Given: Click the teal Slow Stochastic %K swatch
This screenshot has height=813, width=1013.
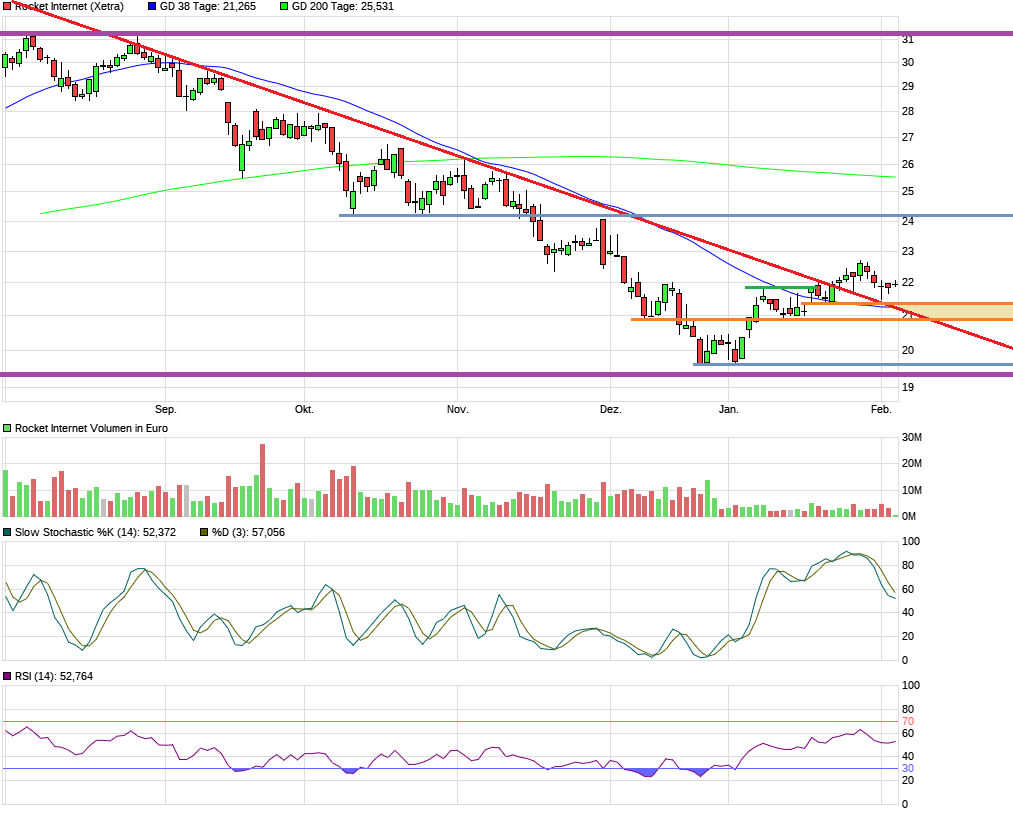Looking at the screenshot, I should [x=7, y=533].
